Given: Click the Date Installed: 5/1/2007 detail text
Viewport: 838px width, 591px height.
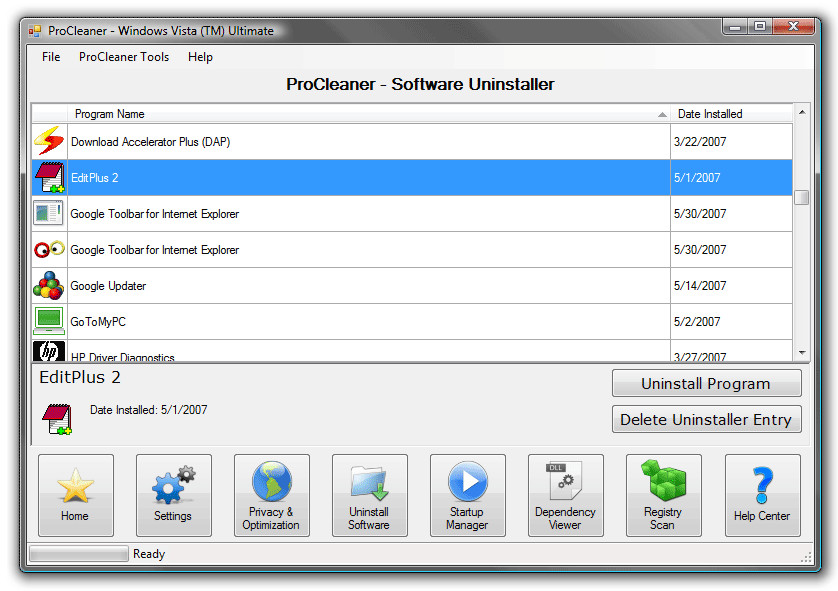Looking at the screenshot, I should 149,410.
